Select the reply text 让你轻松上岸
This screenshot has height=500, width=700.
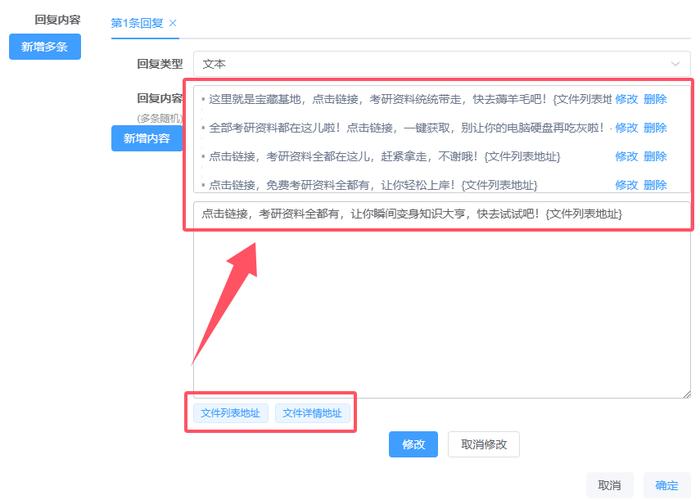(x=373, y=185)
